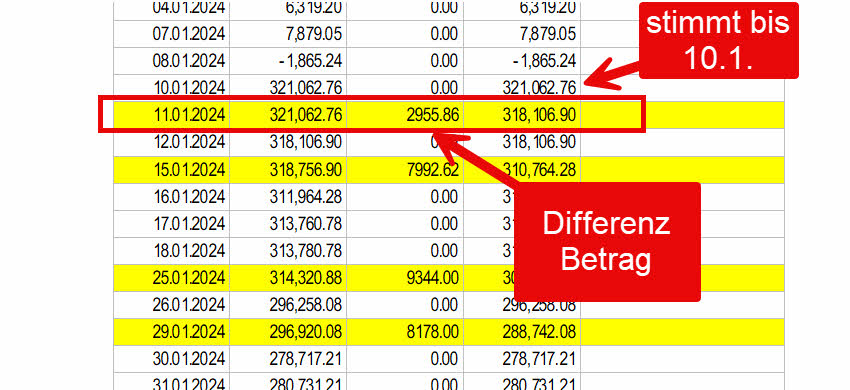Click the value -1,865.24 in second column

[288, 61]
